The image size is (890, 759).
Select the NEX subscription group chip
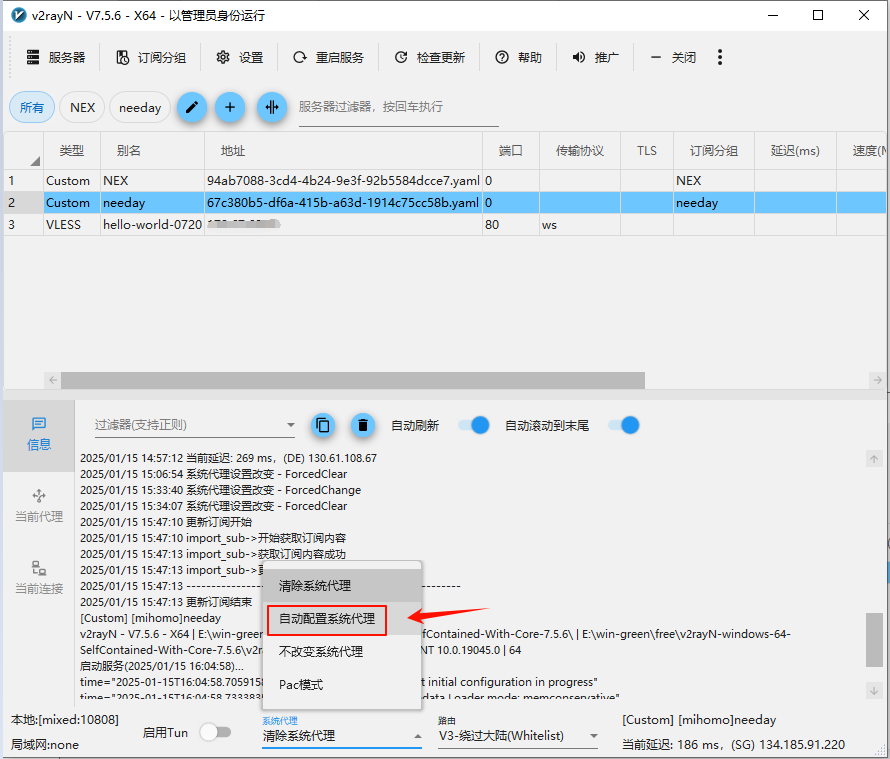82,107
